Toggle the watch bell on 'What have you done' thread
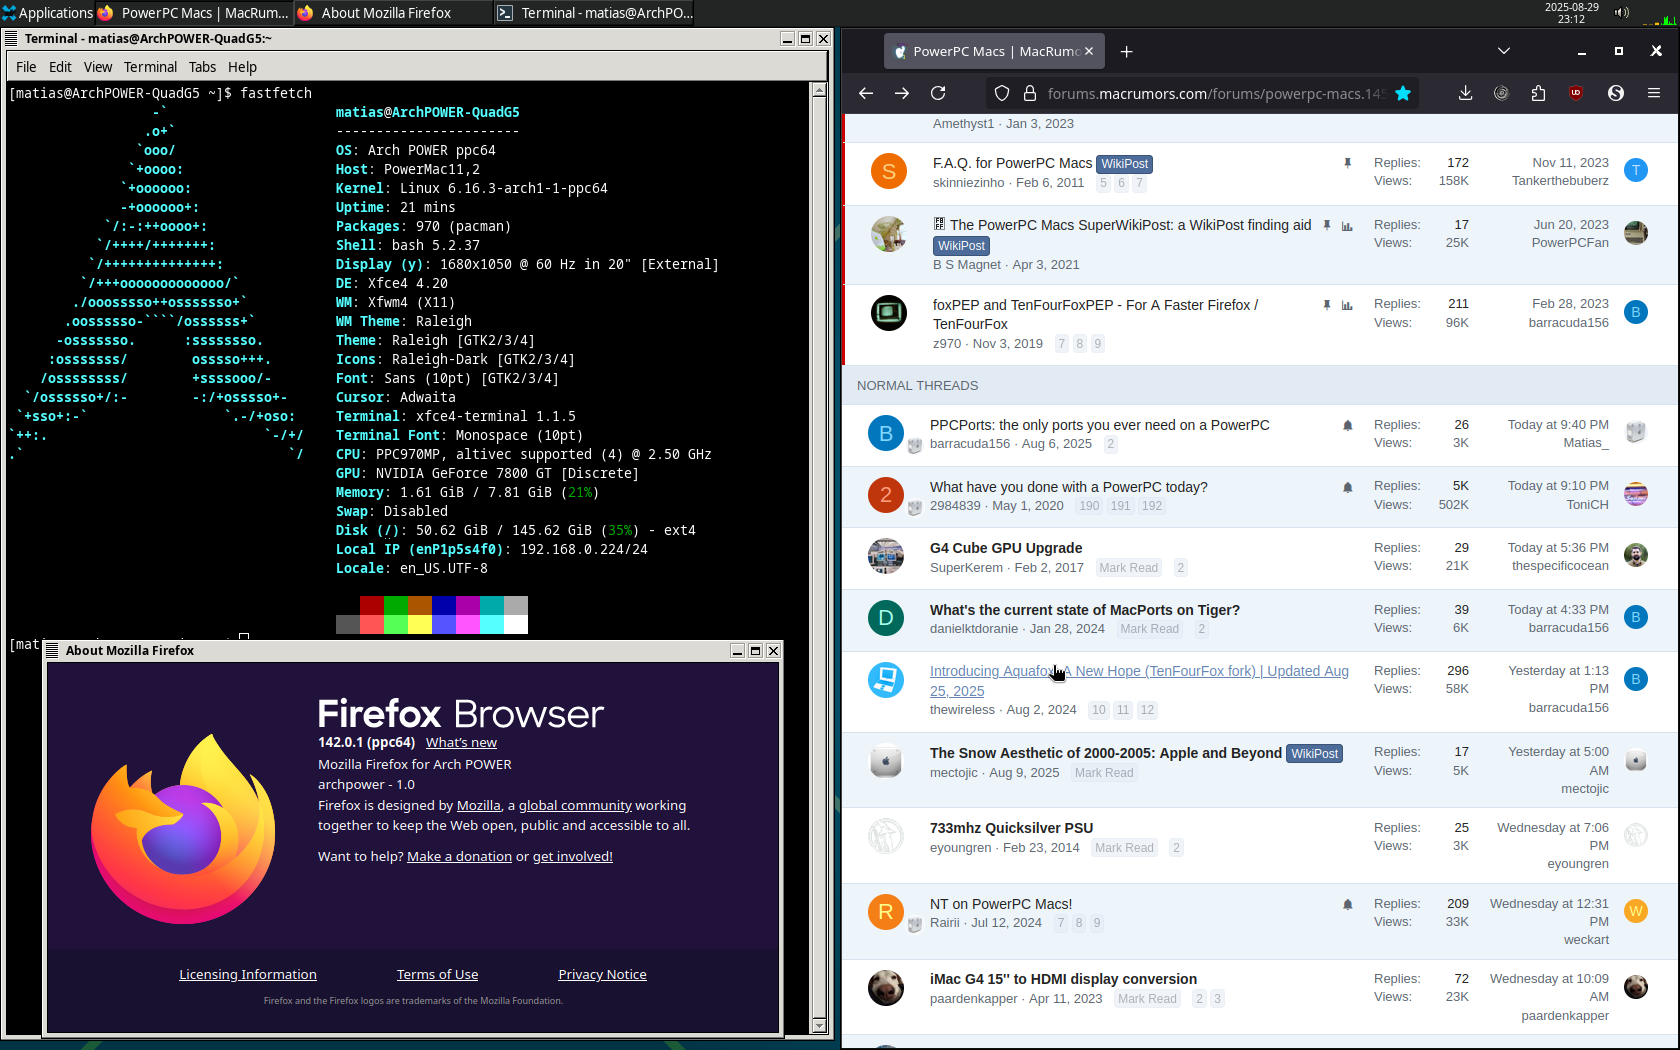Image resolution: width=1680 pixels, height=1050 pixels. click(x=1348, y=487)
